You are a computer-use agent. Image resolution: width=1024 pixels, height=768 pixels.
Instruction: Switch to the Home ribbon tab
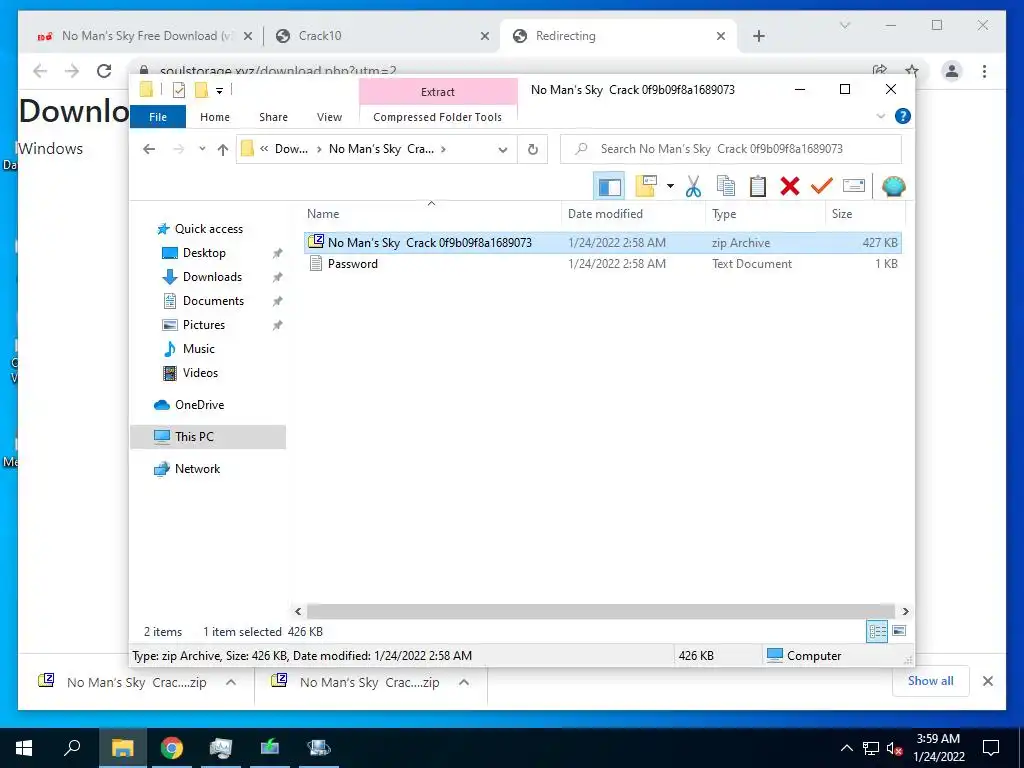click(x=215, y=117)
